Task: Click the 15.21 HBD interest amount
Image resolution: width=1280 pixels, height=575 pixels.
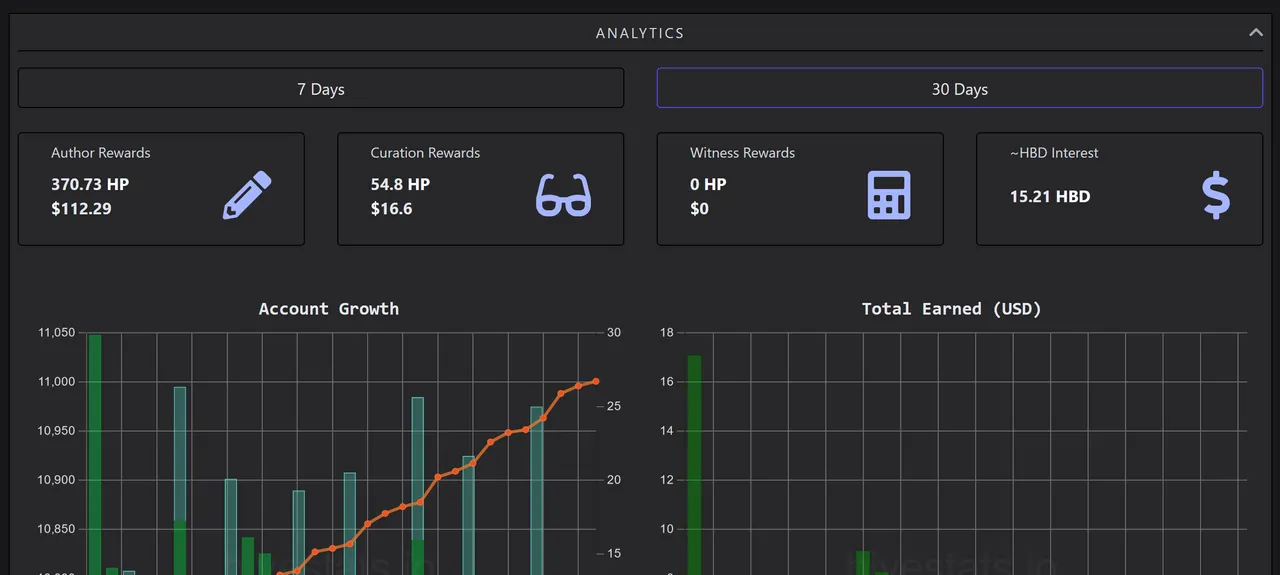Action: pyautogui.click(x=1050, y=196)
